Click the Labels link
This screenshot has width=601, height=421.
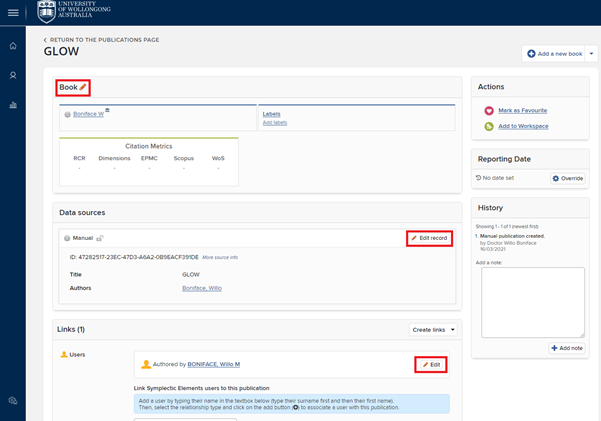271,114
